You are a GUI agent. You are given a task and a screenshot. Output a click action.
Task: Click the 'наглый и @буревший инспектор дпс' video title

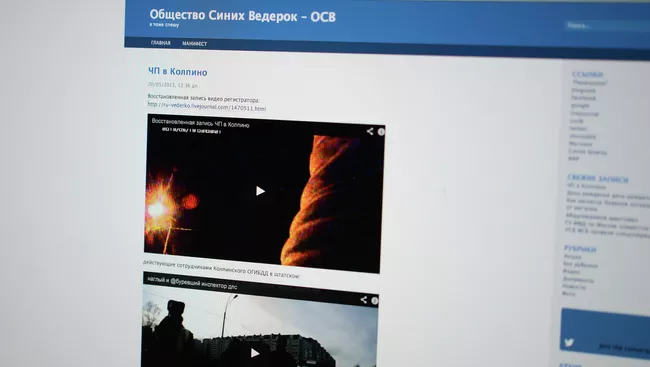[192, 283]
